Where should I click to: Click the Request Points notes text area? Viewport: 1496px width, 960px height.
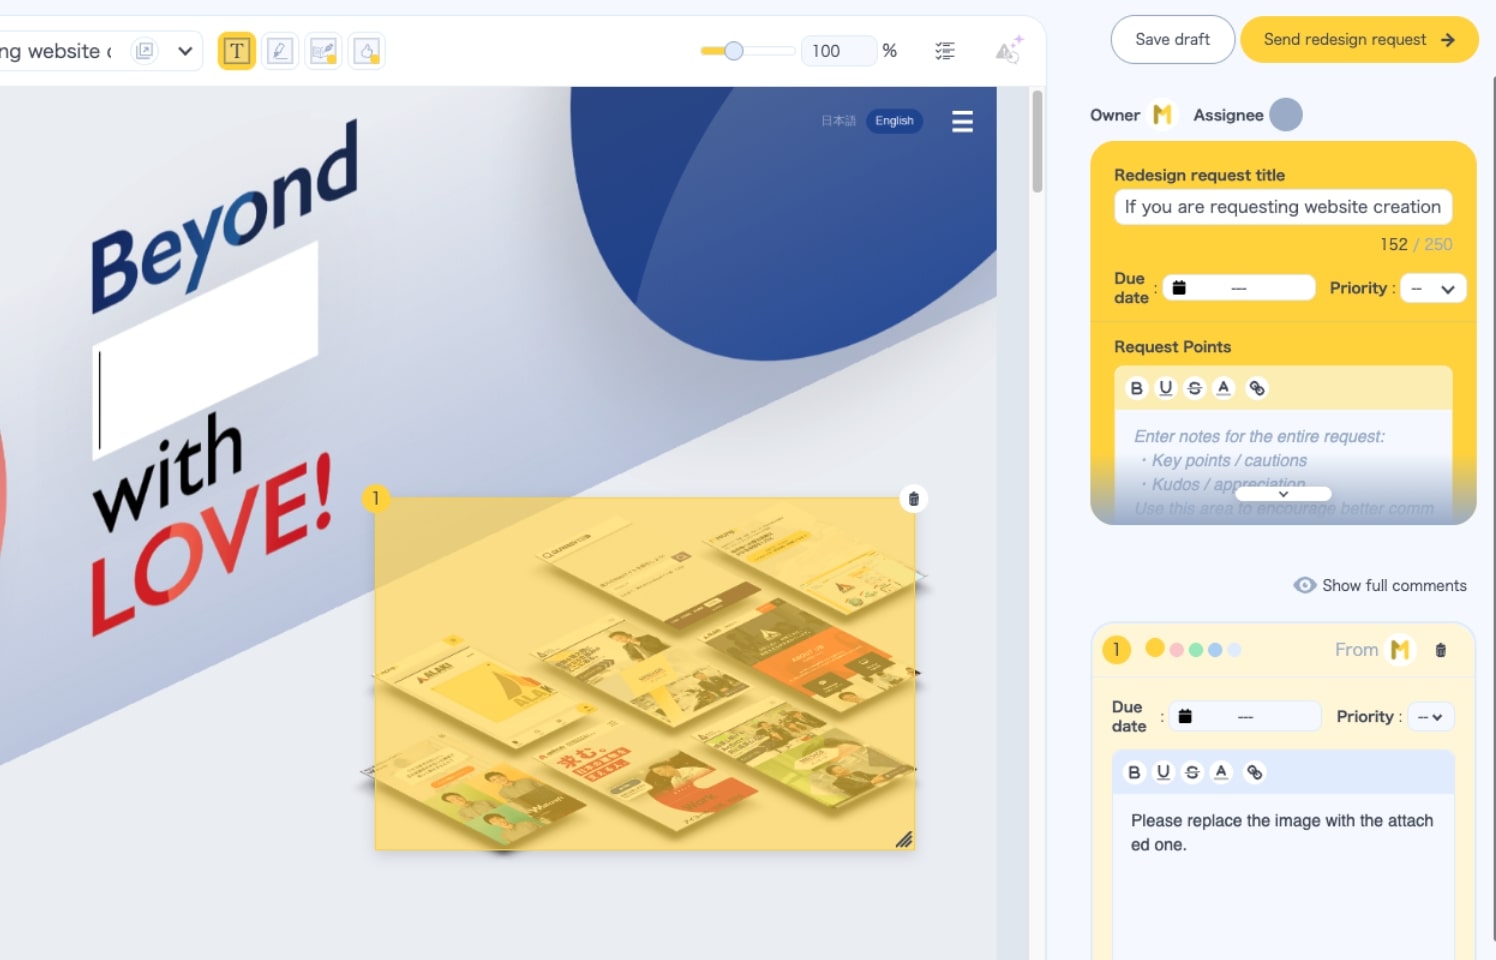[1283, 462]
